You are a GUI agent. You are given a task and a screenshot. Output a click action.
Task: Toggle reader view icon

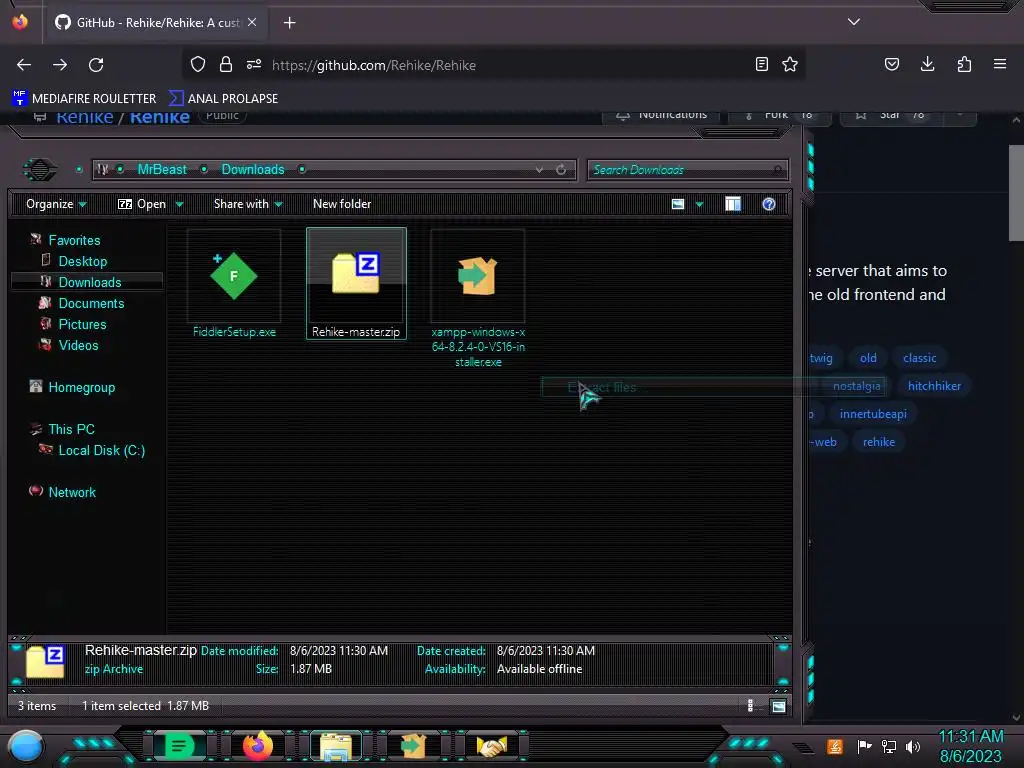pos(761,64)
